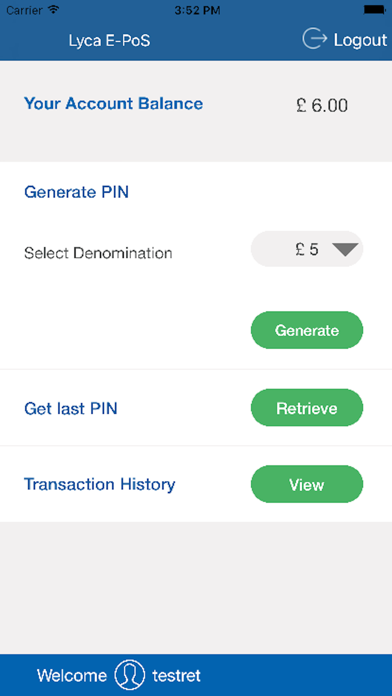Tap the 3:52 PM clock display

[197, 10]
